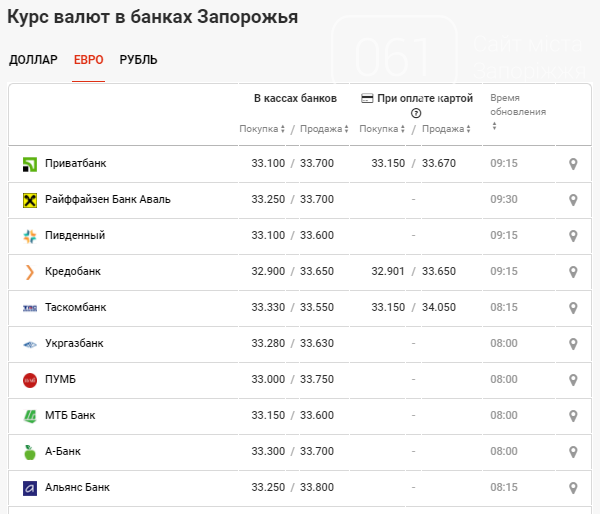Switch to the ДОЛЛАР tab

tap(33, 60)
